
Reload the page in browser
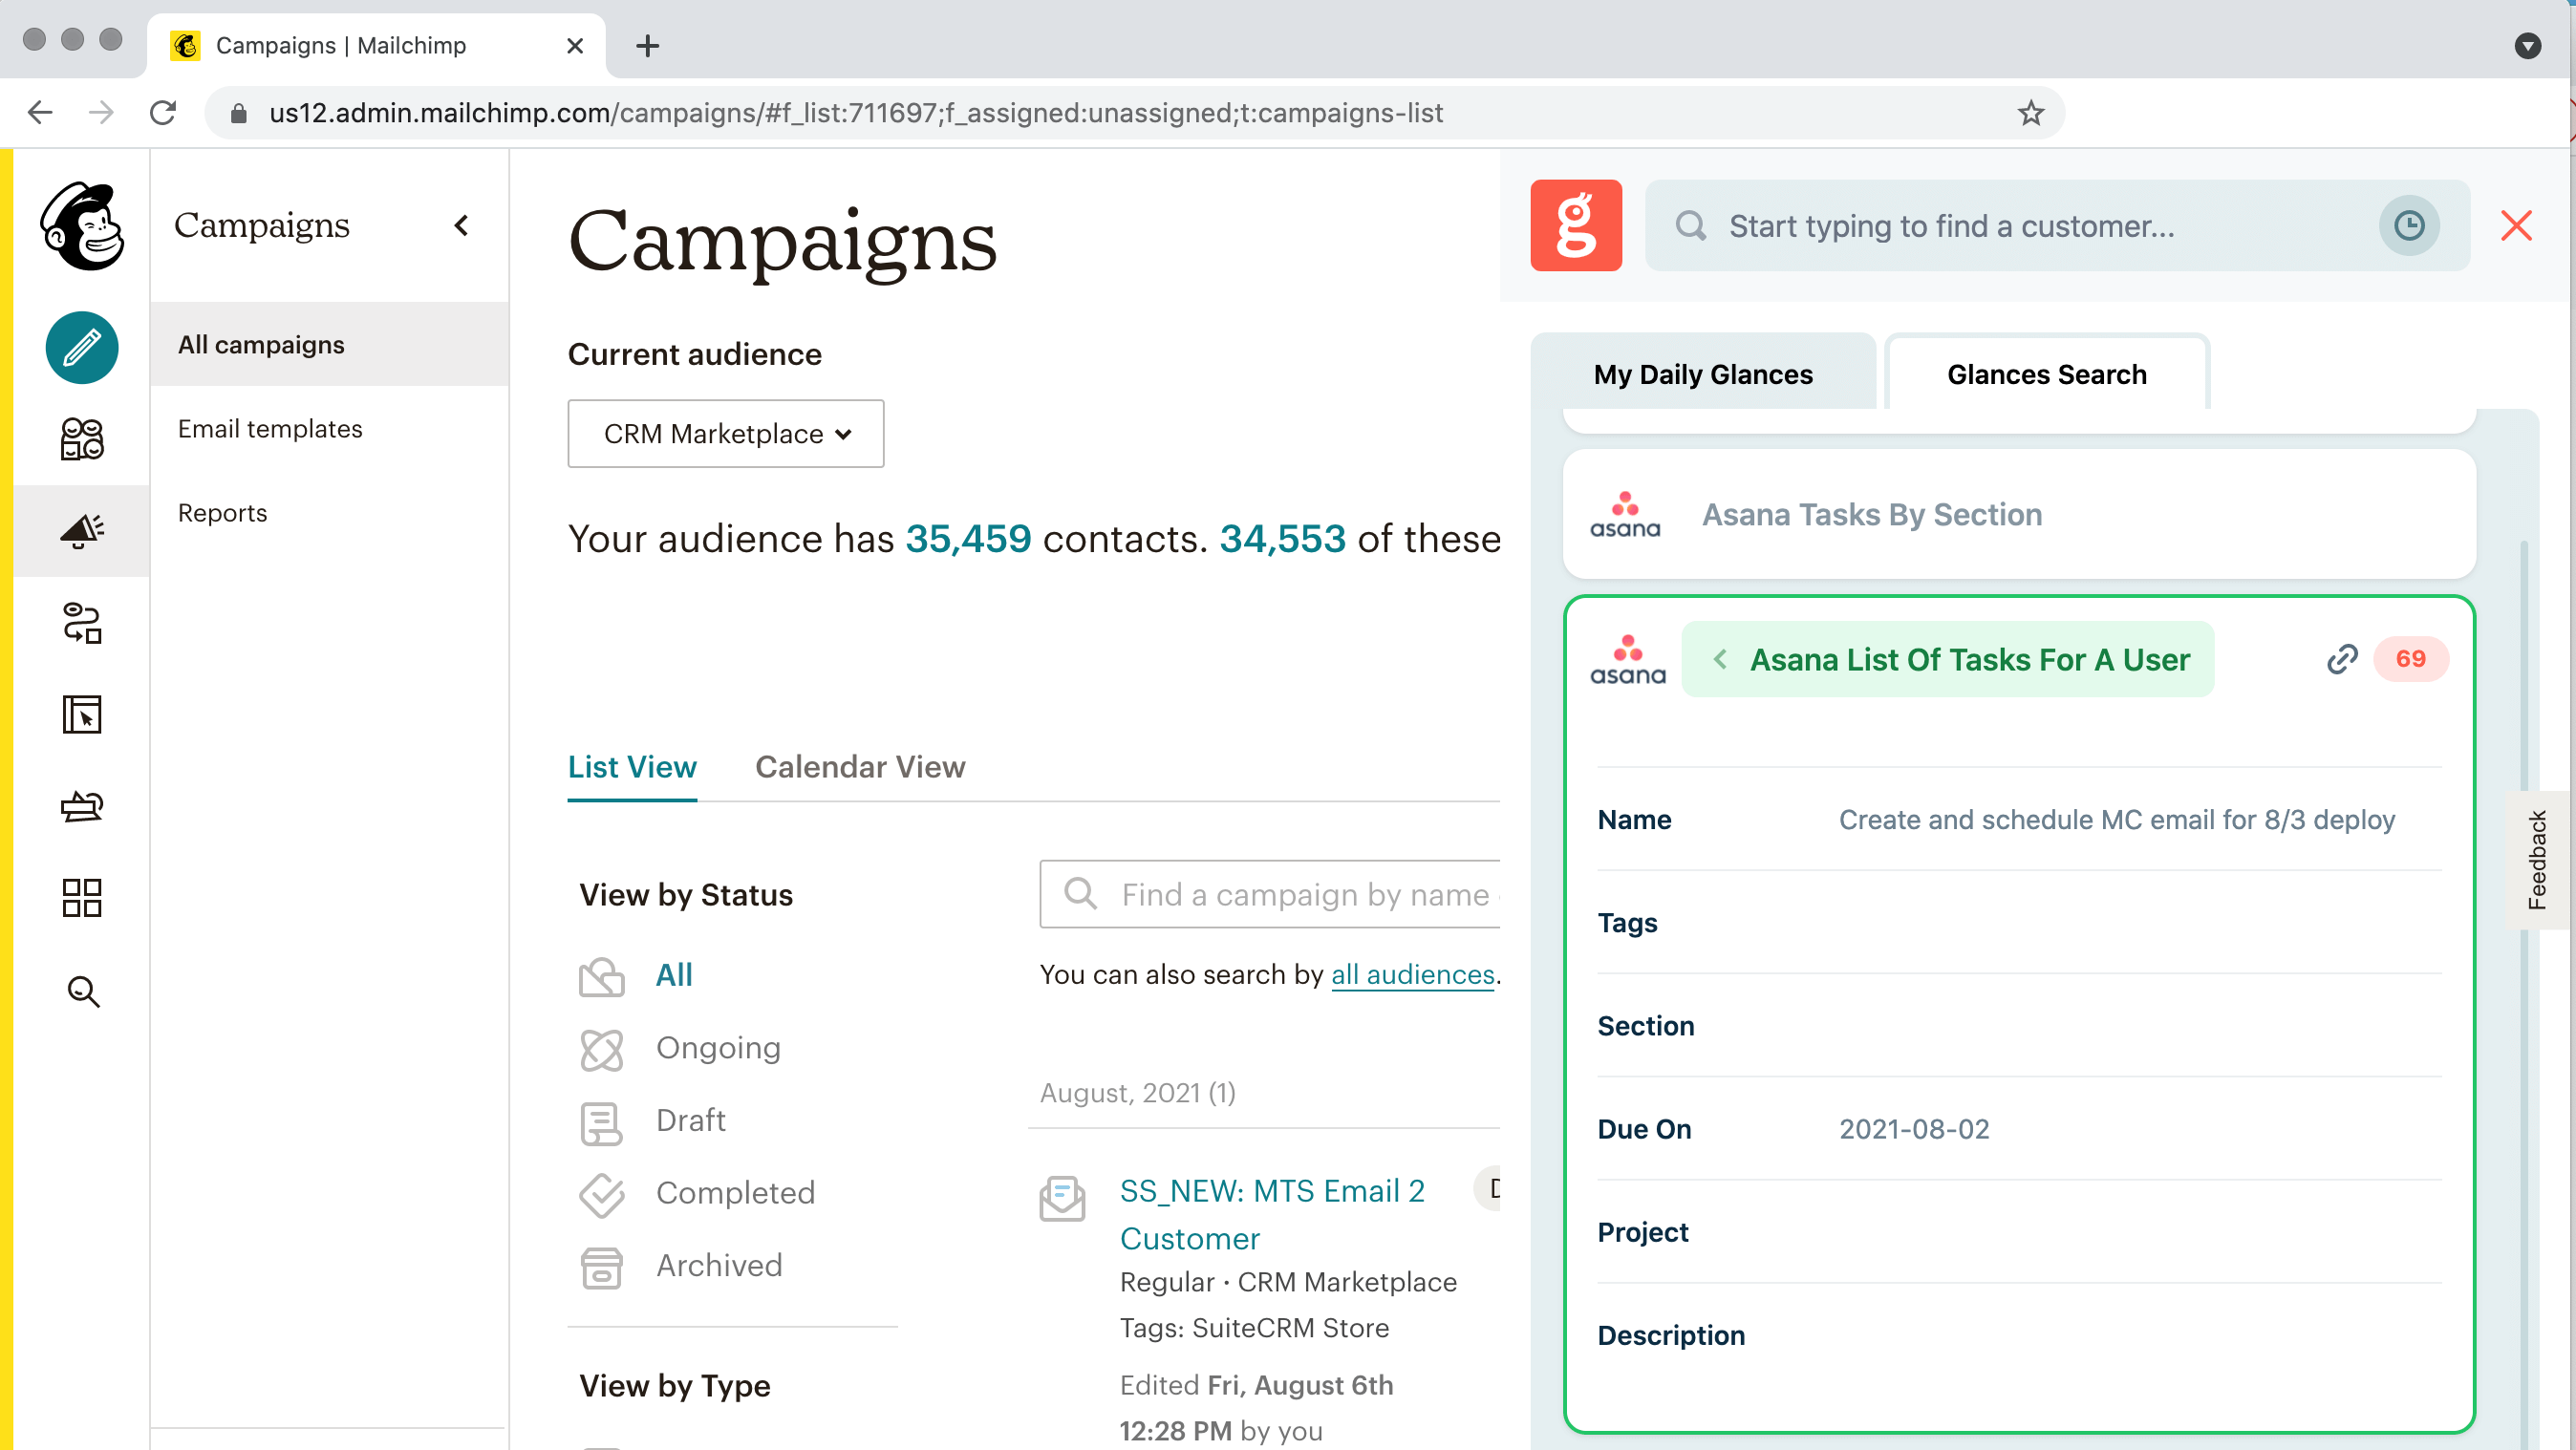[x=163, y=113]
